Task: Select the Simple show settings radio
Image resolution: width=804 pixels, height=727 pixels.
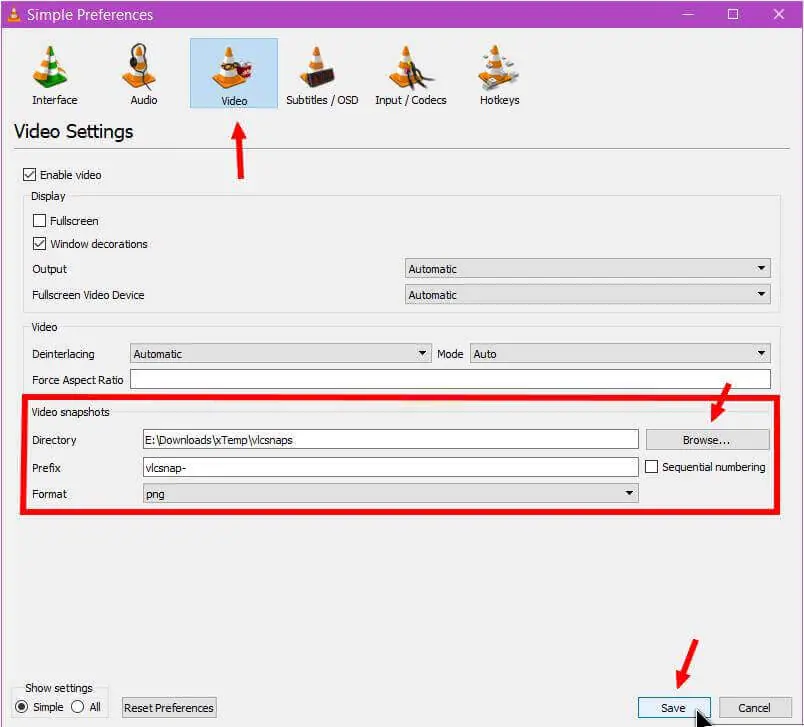Action: click(x=22, y=706)
